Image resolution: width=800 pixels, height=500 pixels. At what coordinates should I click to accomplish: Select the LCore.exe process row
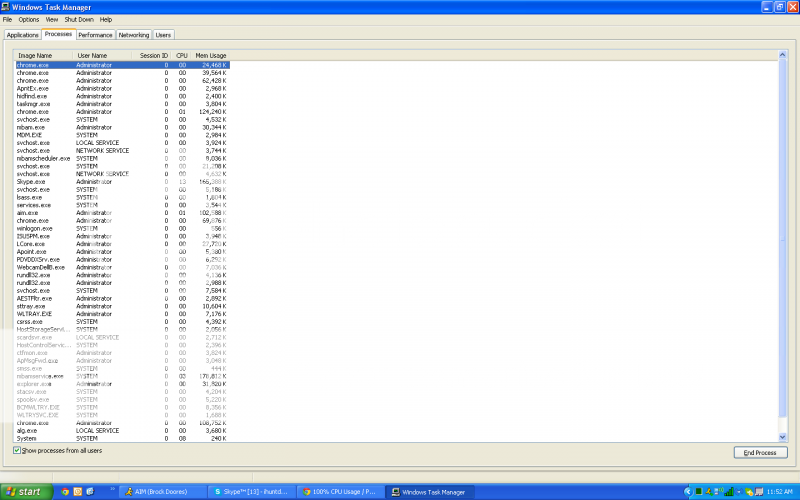pyautogui.click(x=122, y=244)
